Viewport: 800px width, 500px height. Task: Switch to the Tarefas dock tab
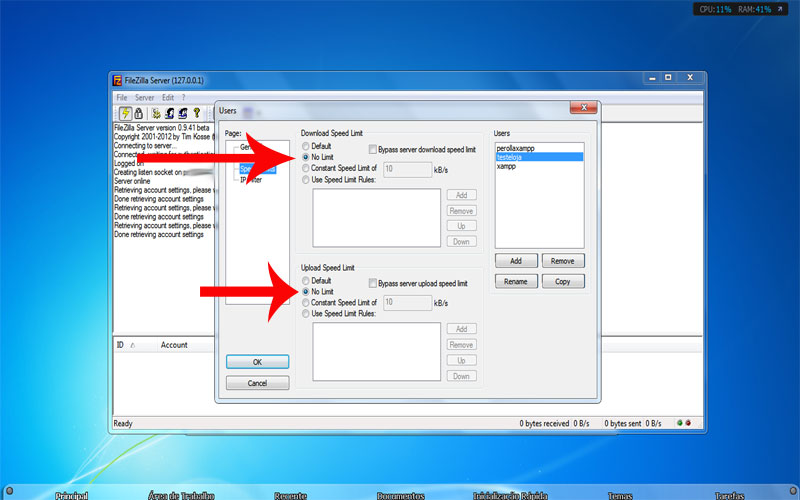tap(730, 495)
